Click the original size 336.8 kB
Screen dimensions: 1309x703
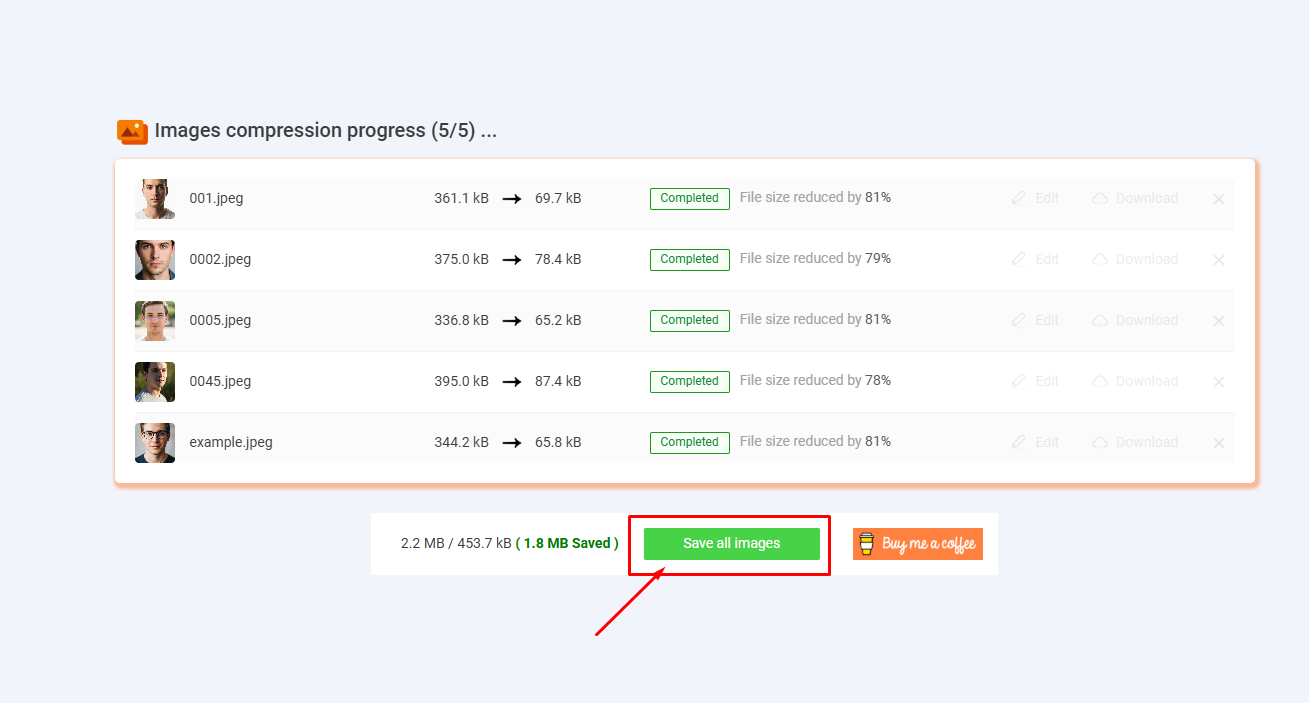tap(462, 321)
